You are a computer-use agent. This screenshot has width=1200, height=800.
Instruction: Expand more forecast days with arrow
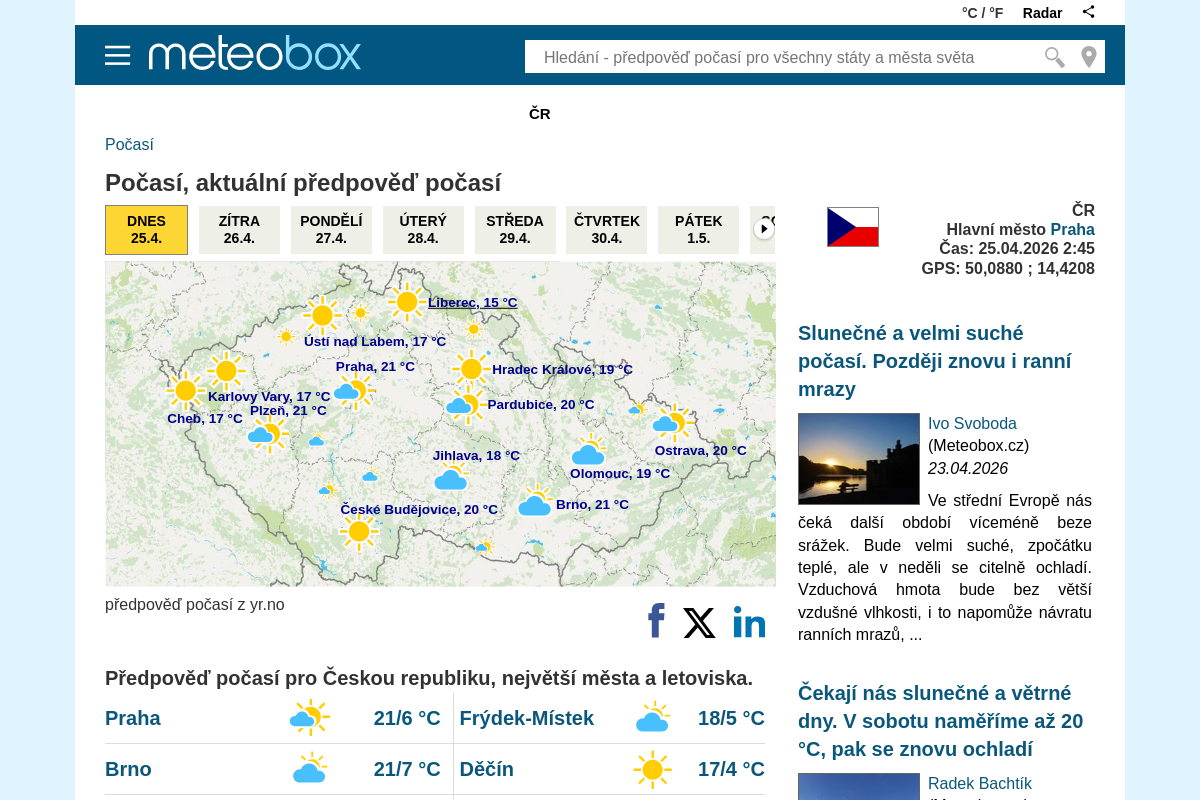[764, 228]
